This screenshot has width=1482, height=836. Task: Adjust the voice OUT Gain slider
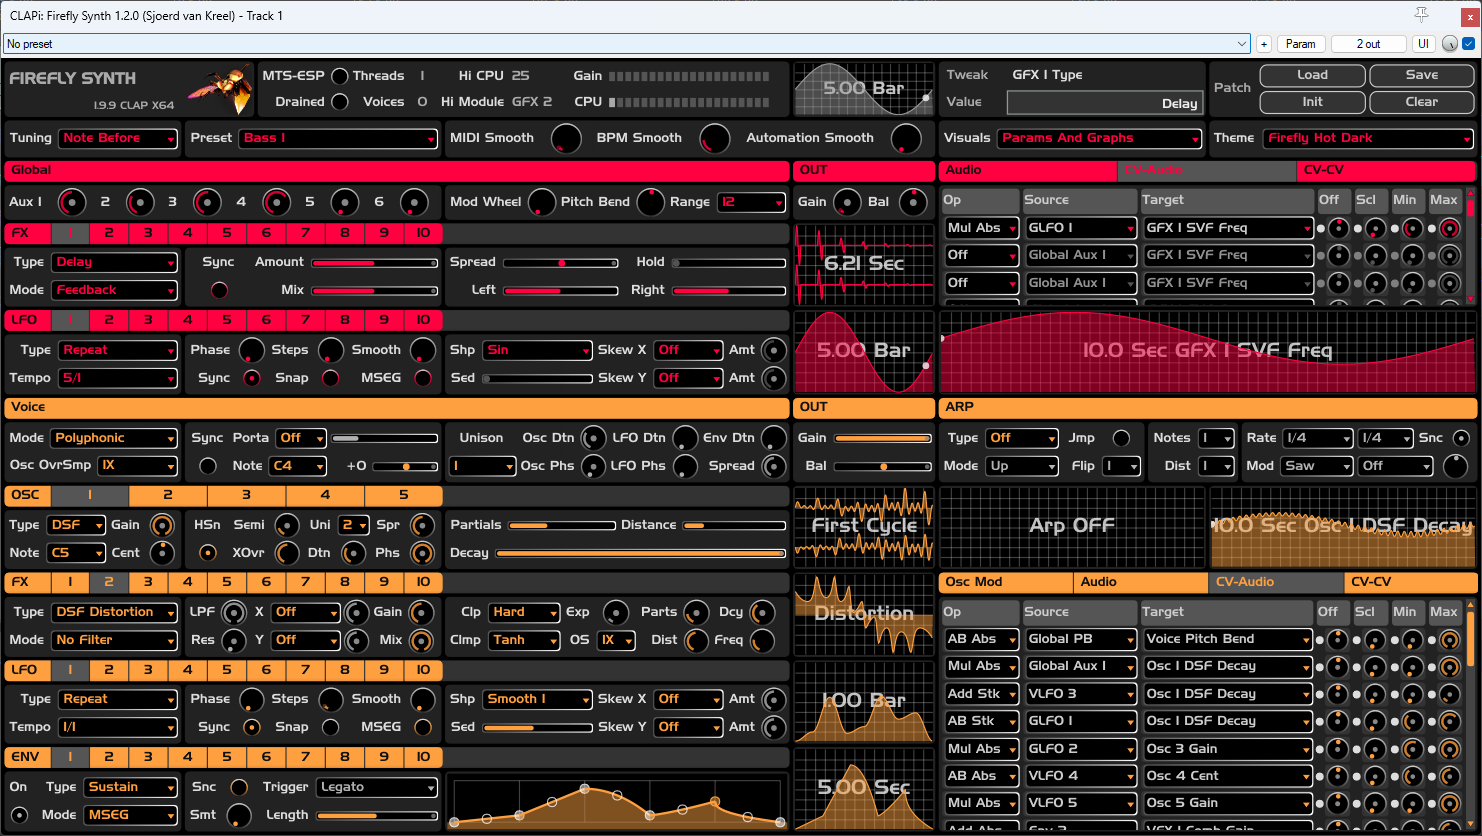click(x=882, y=438)
